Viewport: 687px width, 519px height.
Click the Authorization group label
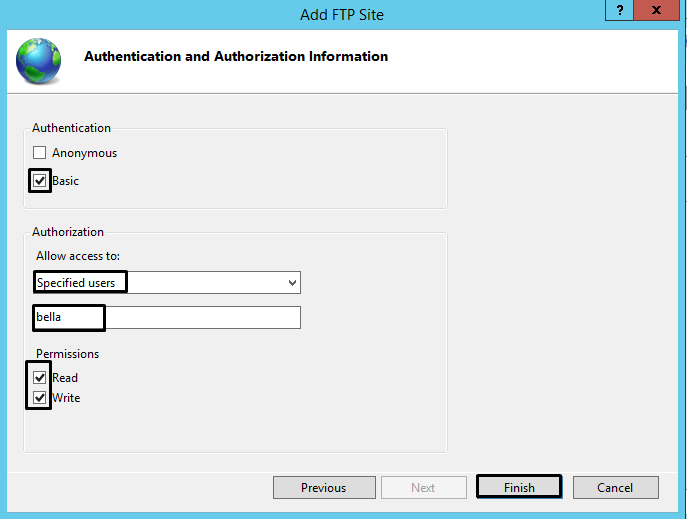(68, 232)
